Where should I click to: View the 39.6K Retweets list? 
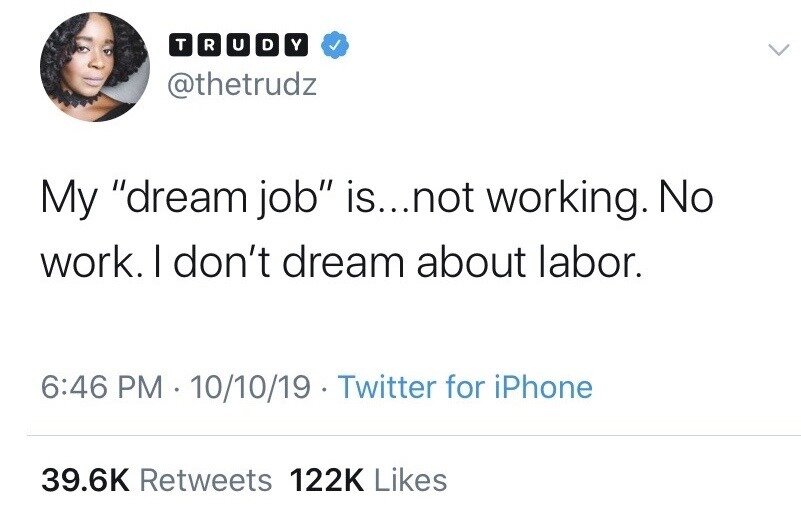(155, 480)
